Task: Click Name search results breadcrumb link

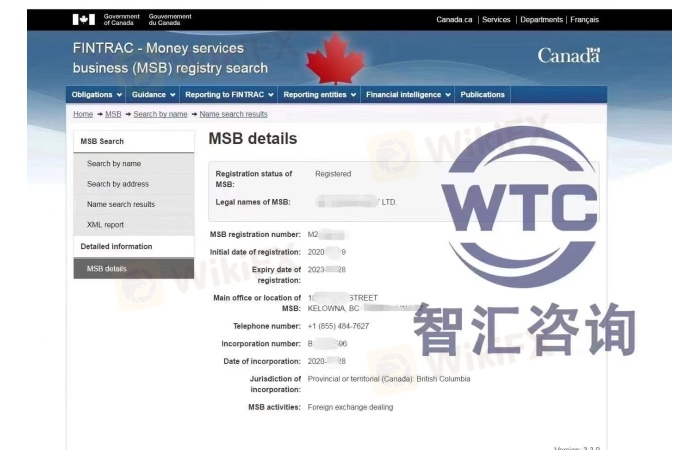Action: (x=233, y=114)
